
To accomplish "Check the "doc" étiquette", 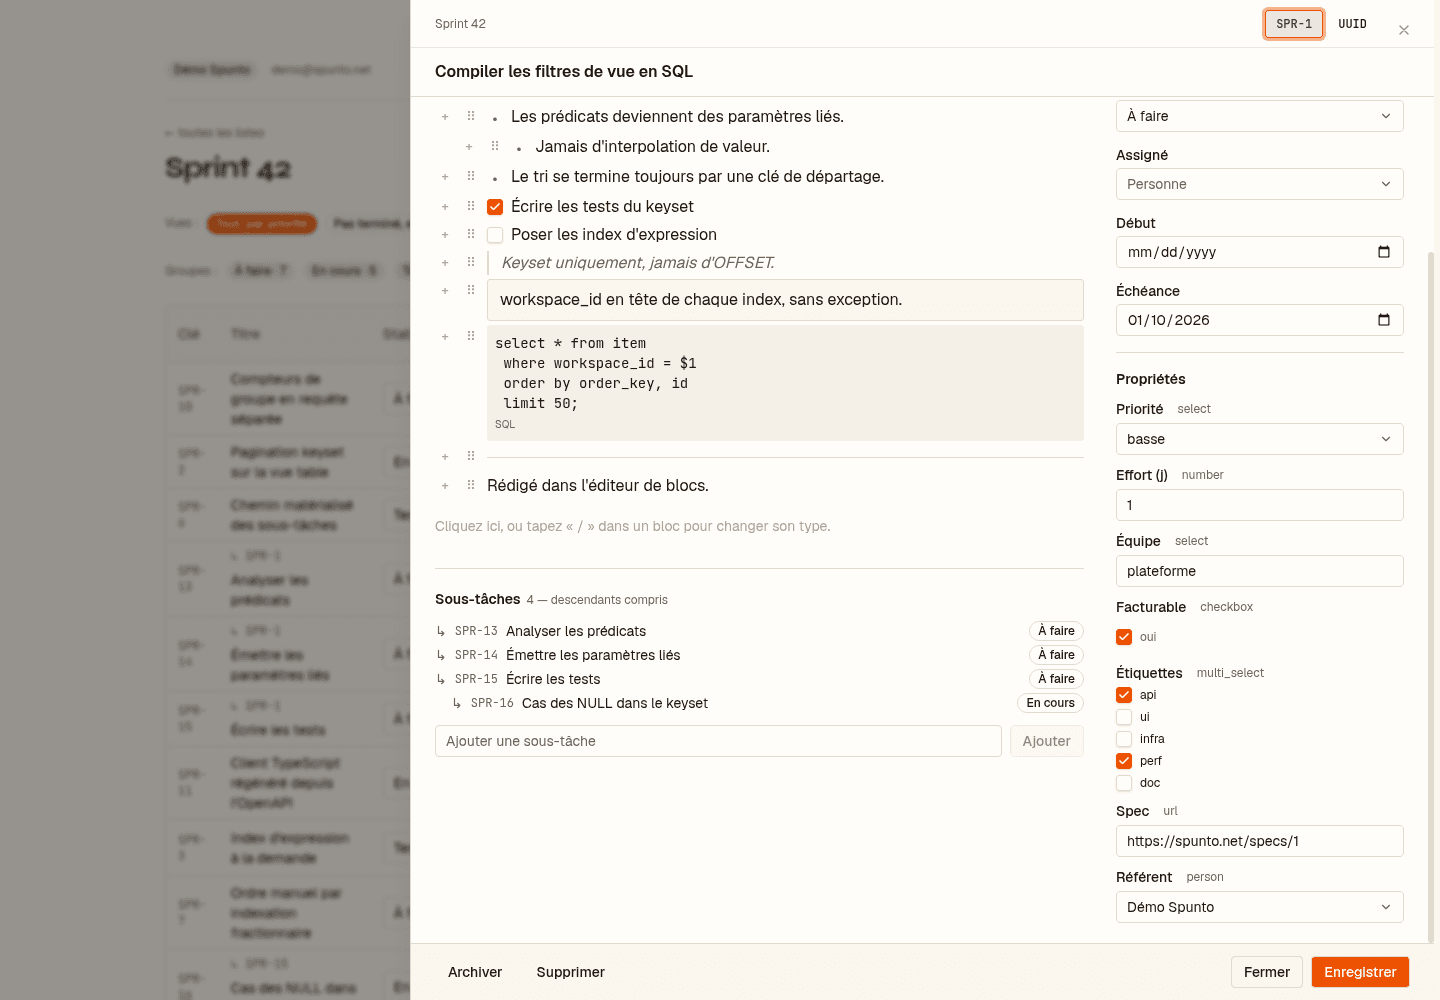I will [1124, 783].
